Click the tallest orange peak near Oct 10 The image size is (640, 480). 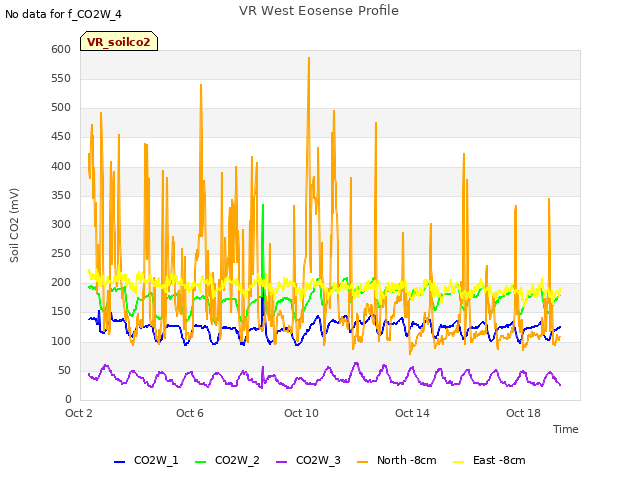[x=309, y=58]
